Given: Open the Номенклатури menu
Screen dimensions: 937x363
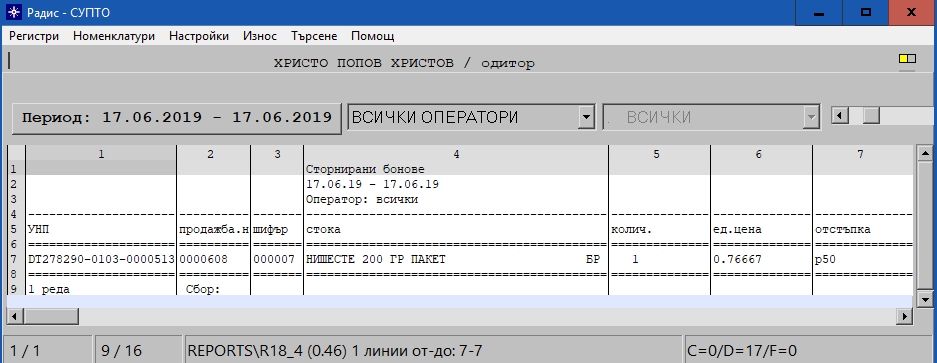Looking at the screenshot, I should coord(114,36).
